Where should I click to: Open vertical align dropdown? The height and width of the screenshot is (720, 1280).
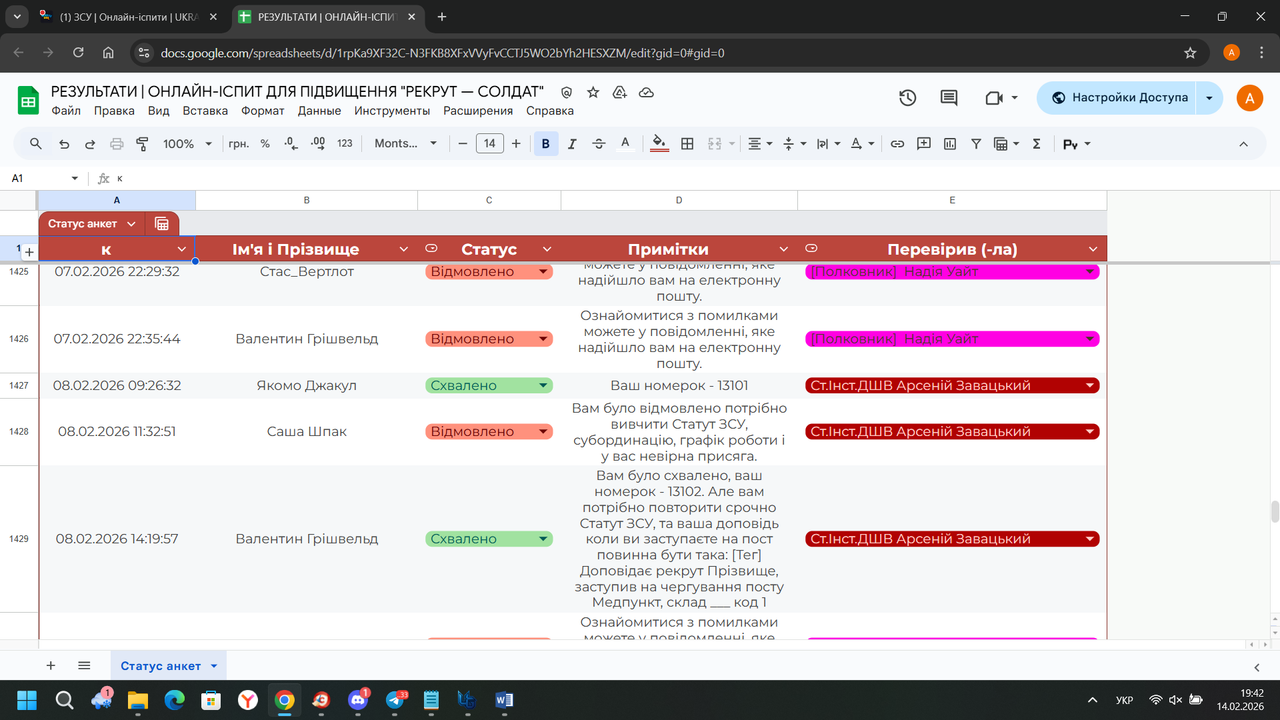(794, 144)
